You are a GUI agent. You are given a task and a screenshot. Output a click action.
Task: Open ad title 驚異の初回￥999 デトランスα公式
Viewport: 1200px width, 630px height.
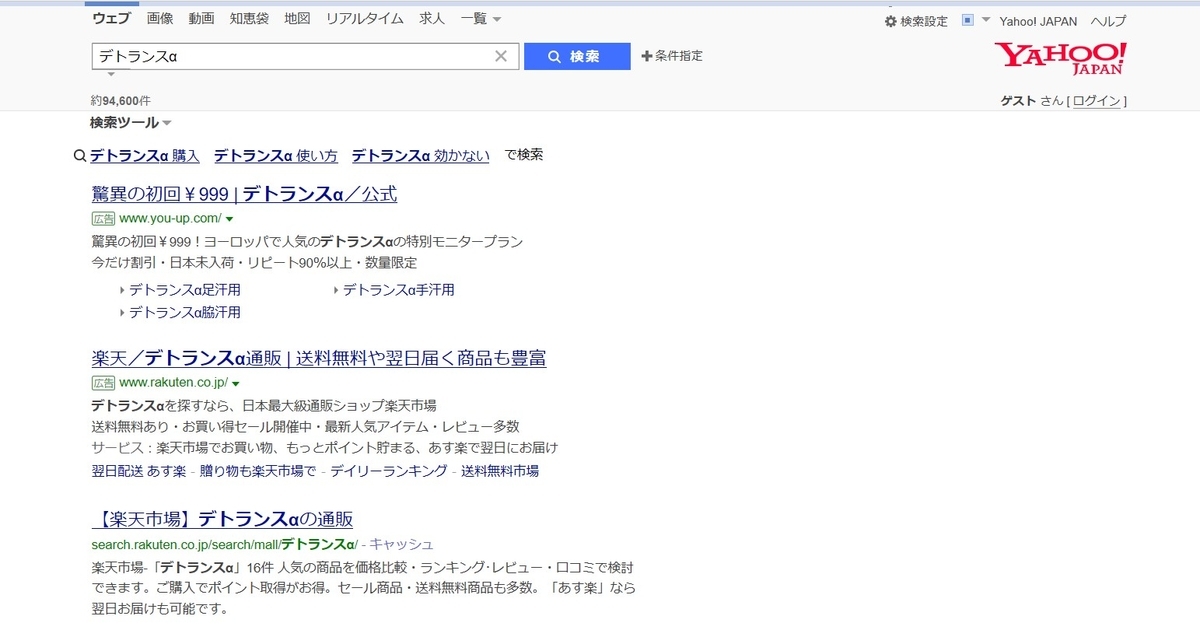coord(244,194)
